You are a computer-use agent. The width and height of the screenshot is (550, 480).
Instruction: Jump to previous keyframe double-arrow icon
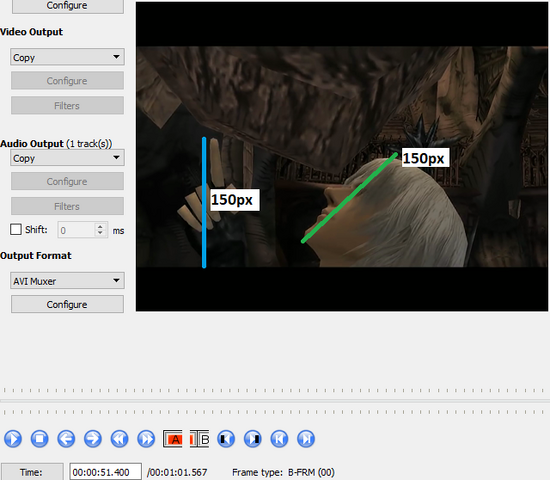120,439
